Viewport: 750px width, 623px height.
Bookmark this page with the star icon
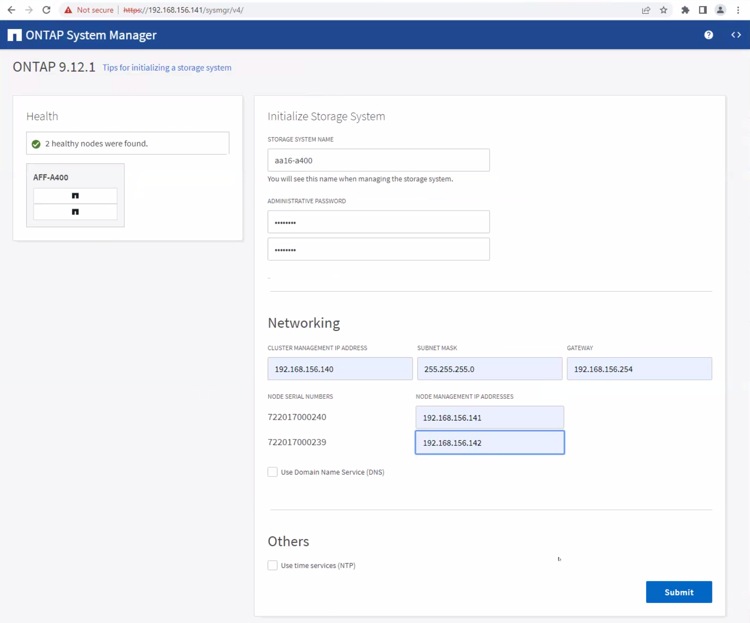[x=663, y=10]
